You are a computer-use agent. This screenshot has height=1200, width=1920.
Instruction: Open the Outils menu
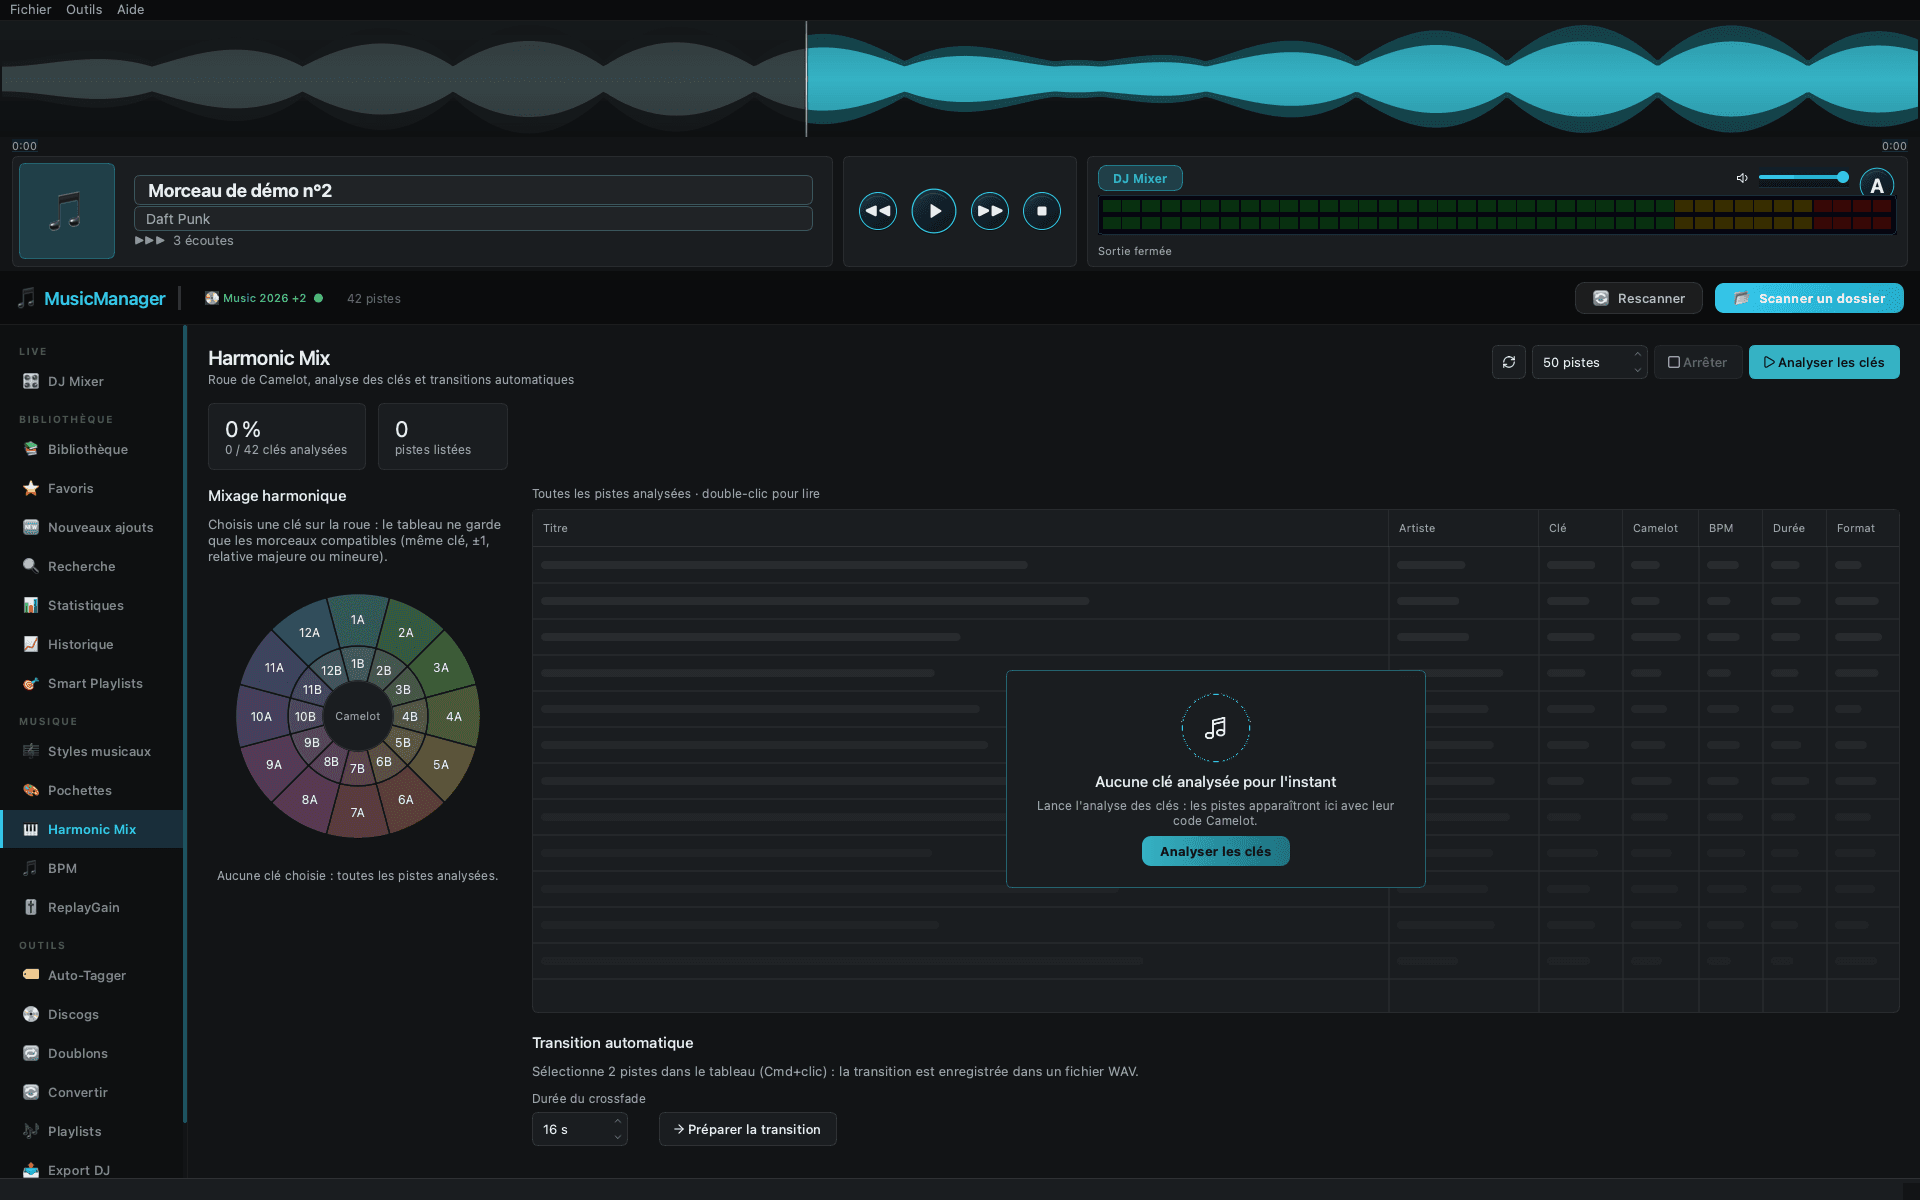[84, 9]
